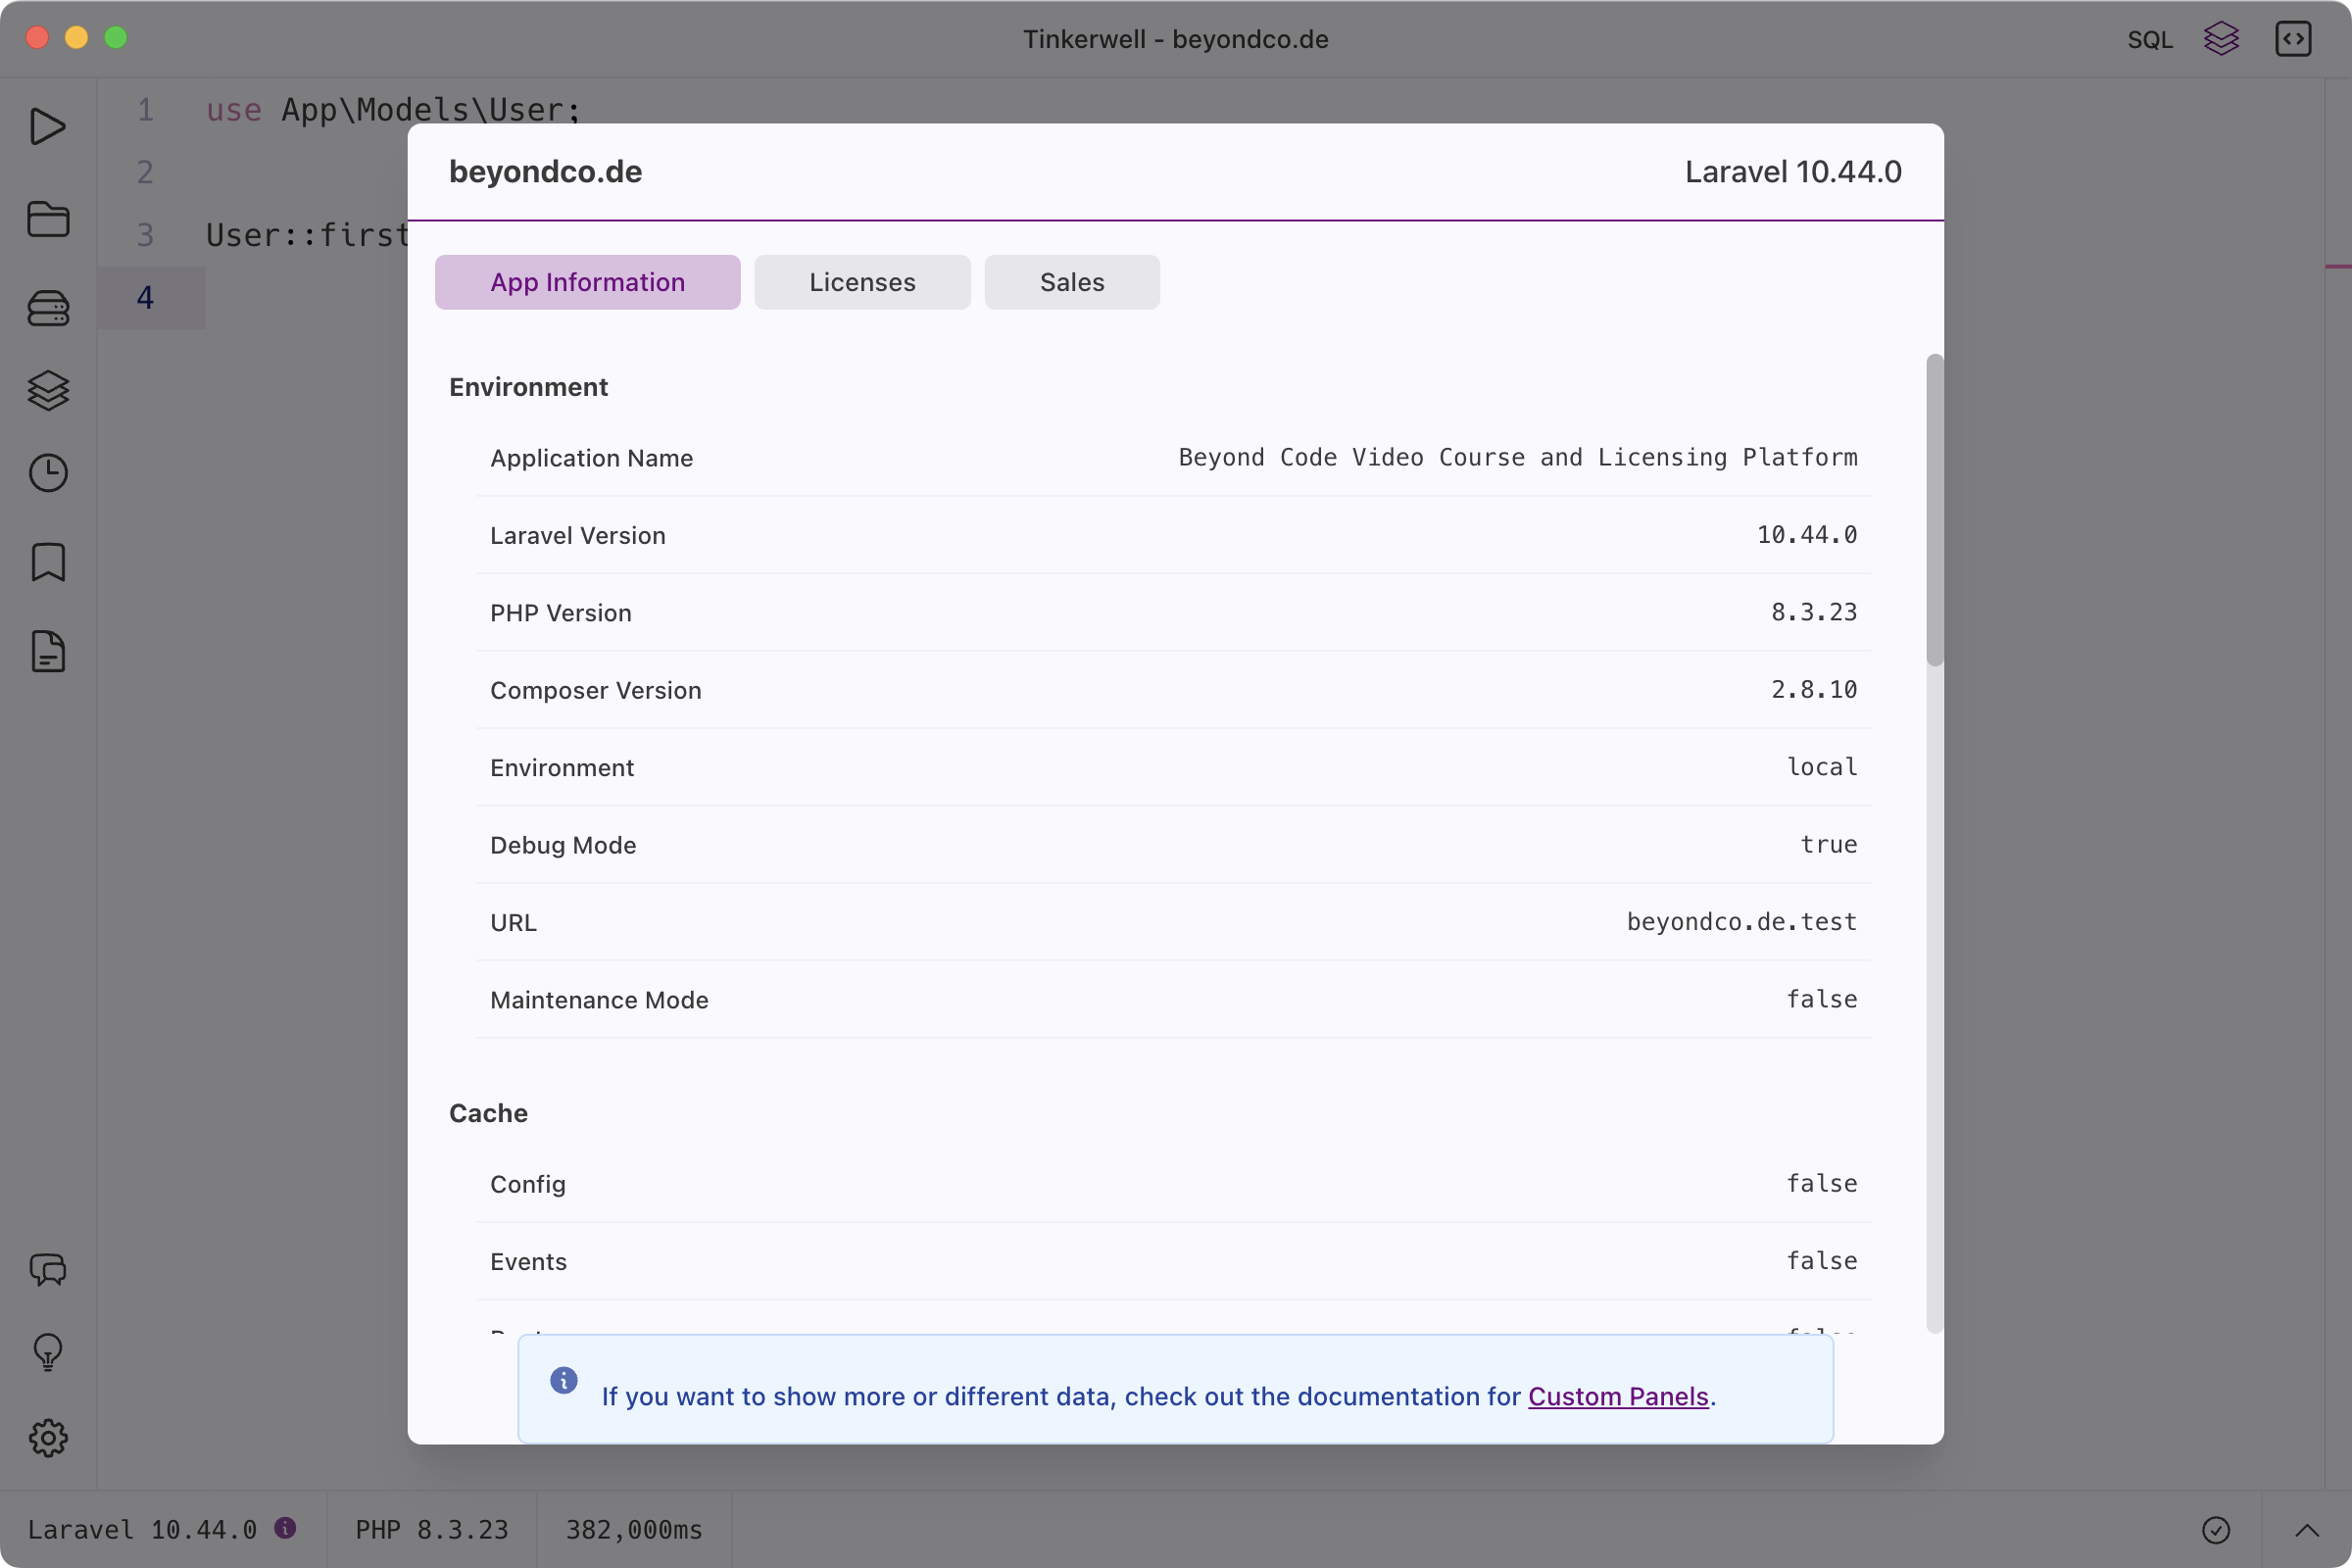Open the SSH server connection icon

(x=48, y=308)
